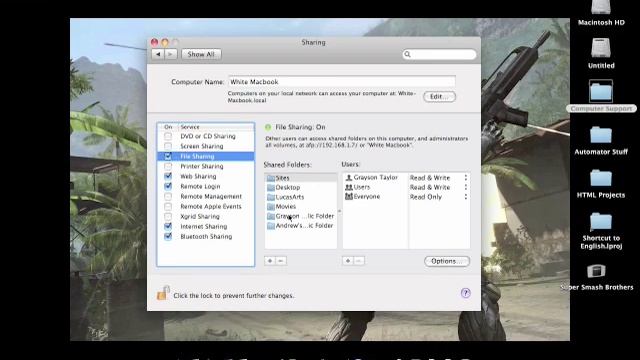Enable Remote Management checkbox
Screen dimensions: 640x360
[x=168, y=196]
